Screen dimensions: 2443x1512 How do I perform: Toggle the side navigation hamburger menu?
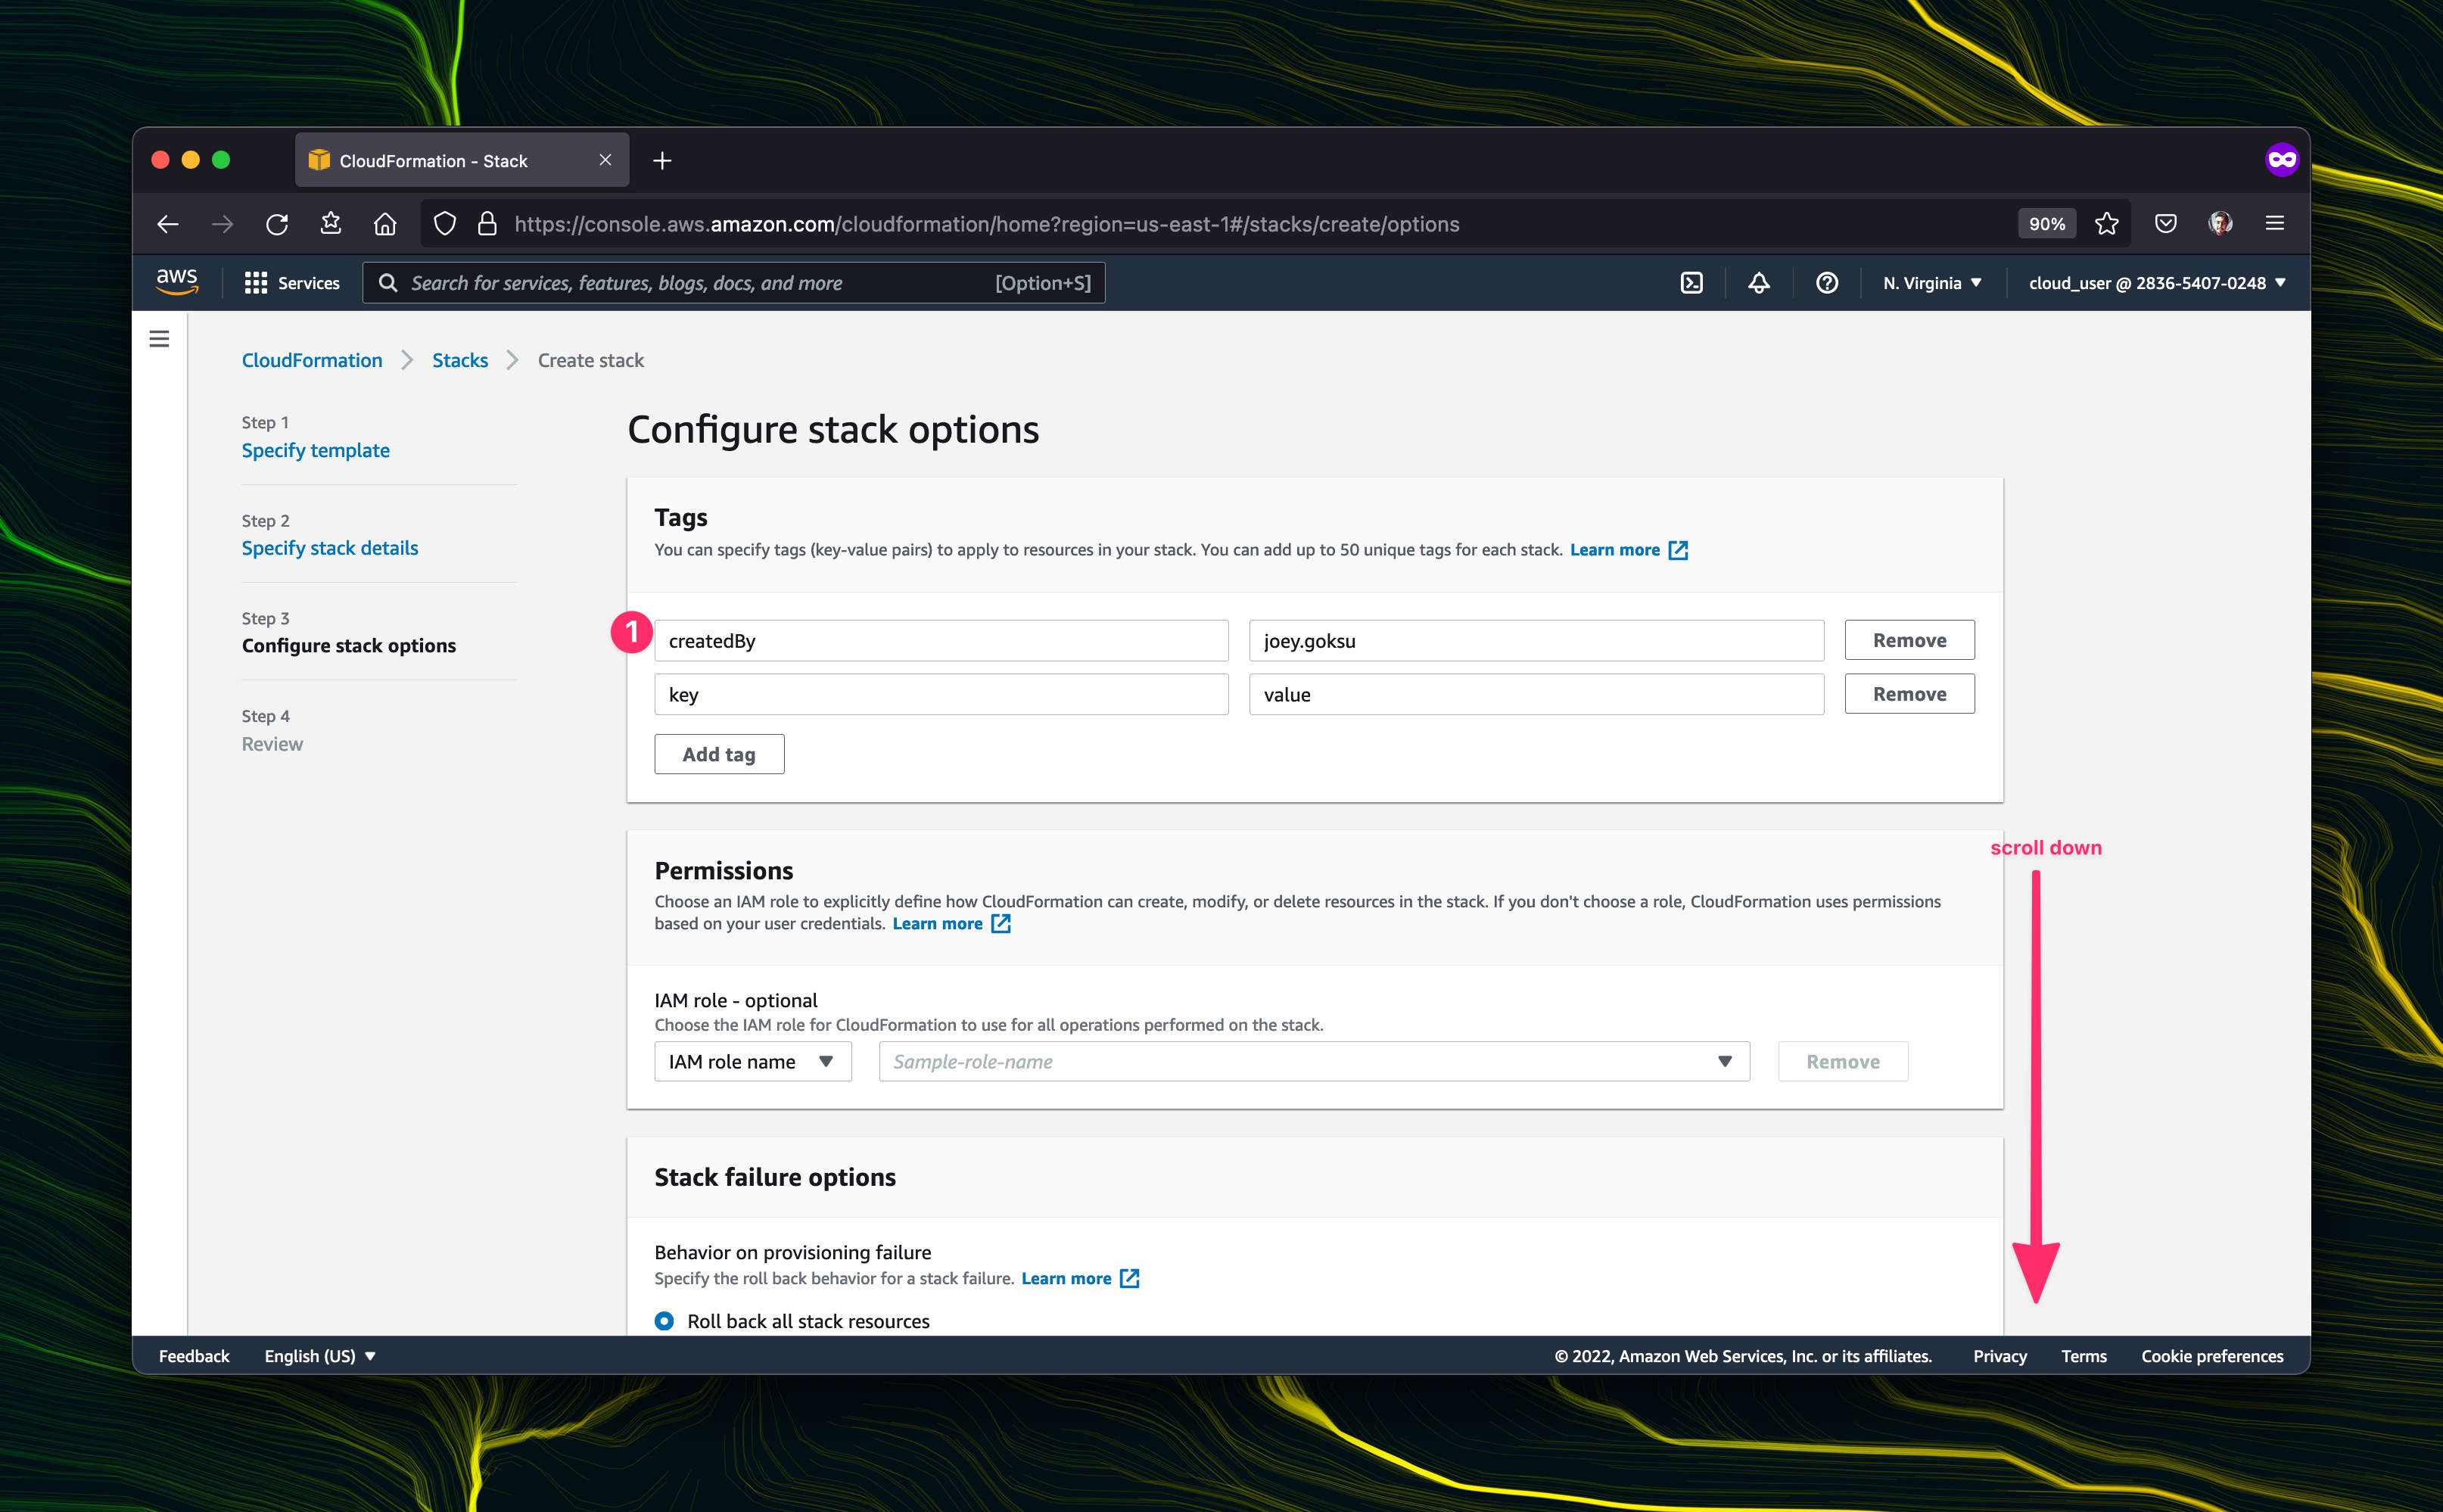[x=159, y=339]
